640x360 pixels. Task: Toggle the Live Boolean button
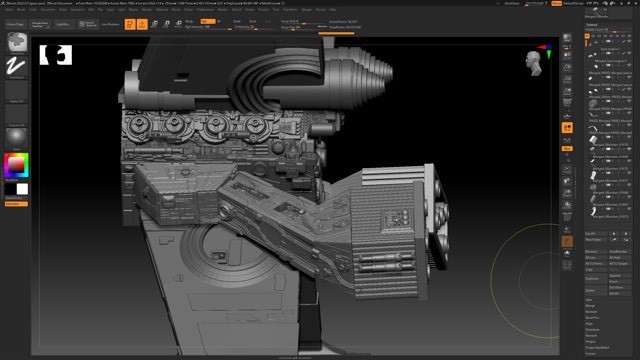[x=110, y=24]
